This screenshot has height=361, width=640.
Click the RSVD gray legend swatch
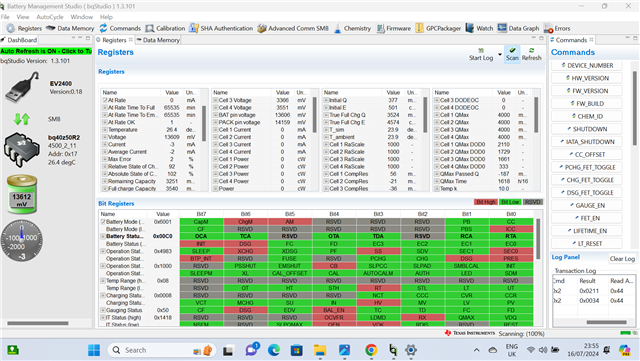coord(532,202)
